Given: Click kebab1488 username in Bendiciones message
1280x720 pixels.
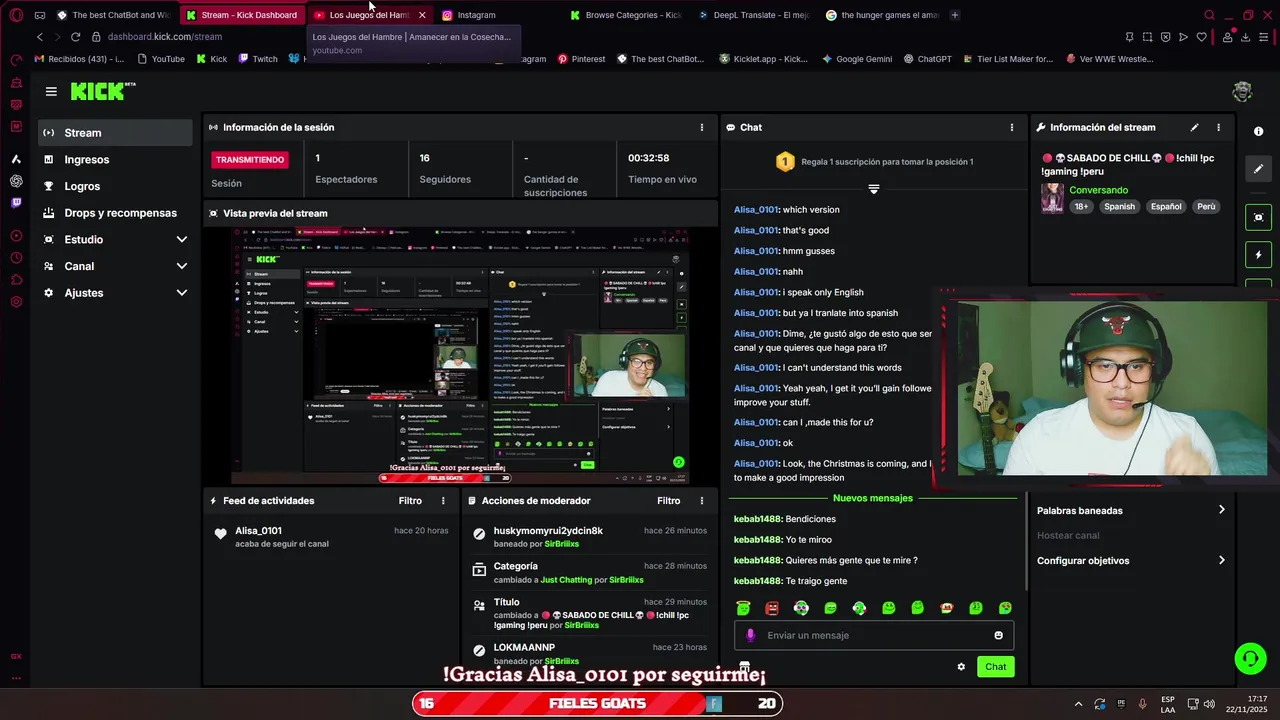Looking at the screenshot, I should tap(757, 519).
